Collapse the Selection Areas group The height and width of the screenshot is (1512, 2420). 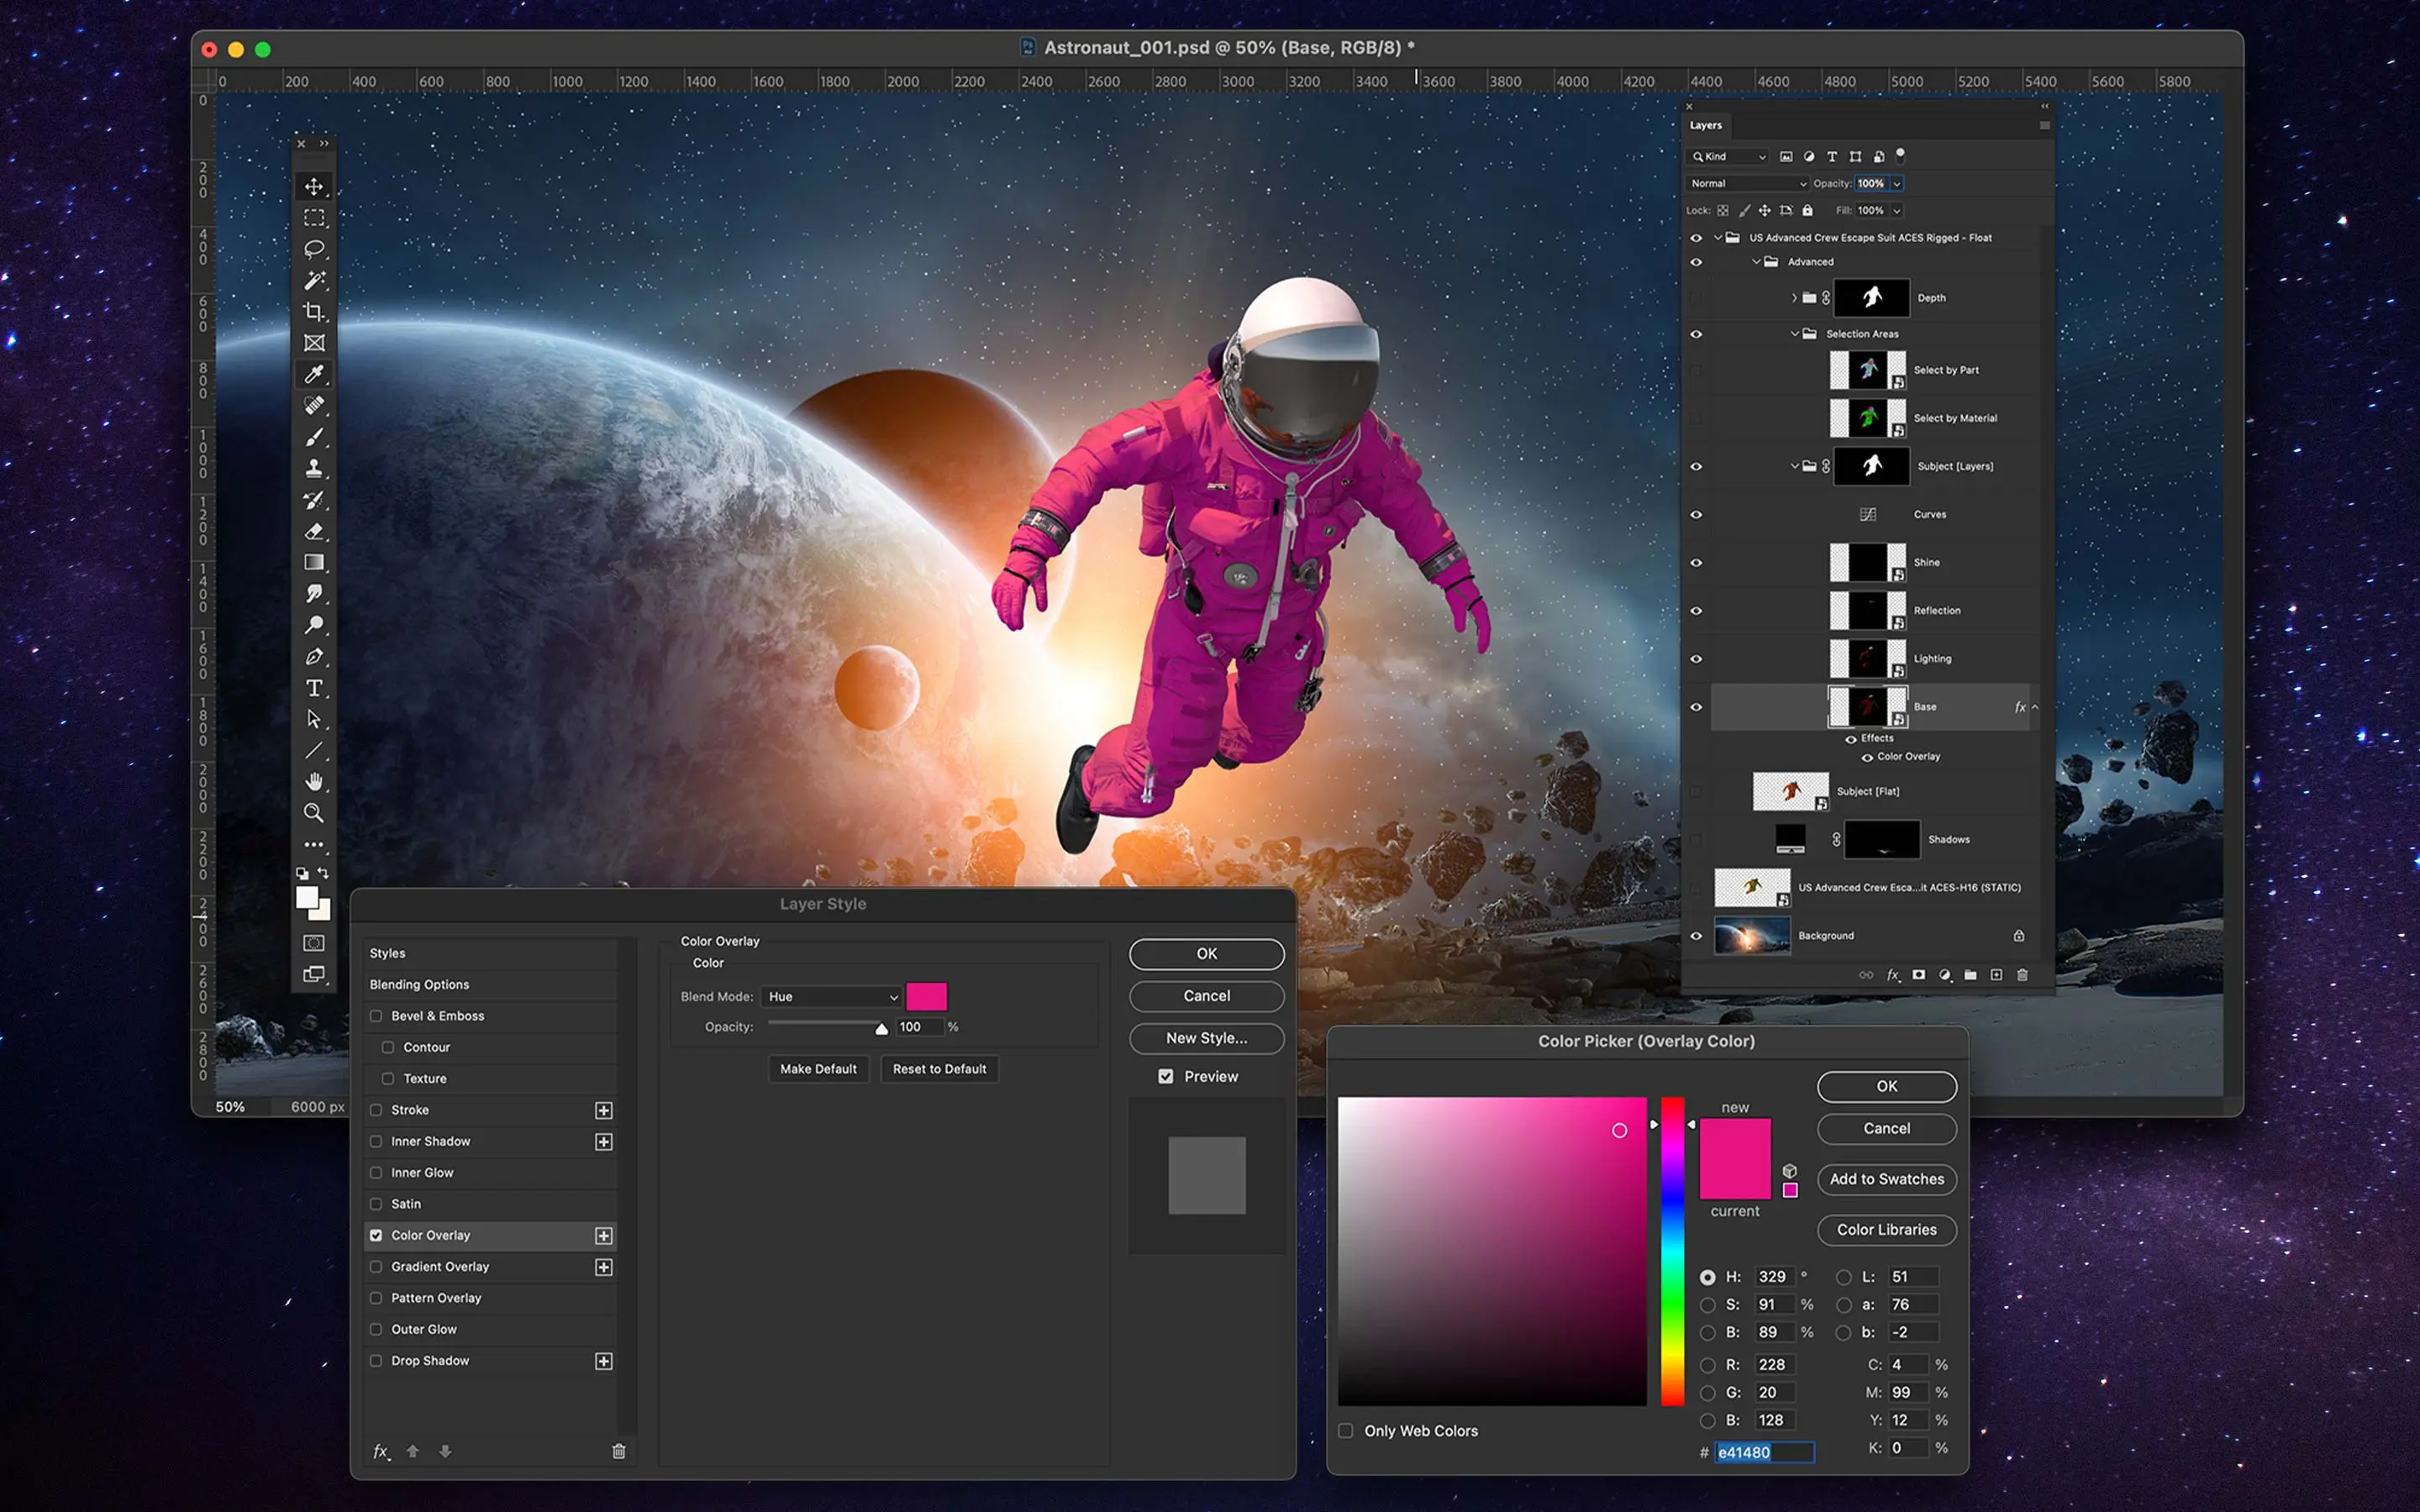pyautogui.click(x=1795, y=334)
